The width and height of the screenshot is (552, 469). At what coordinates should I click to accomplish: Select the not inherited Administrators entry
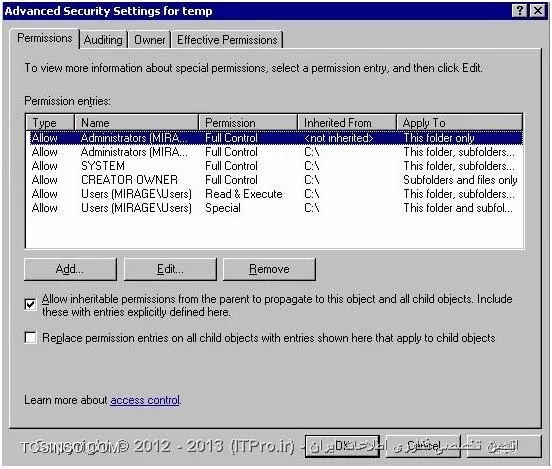pyautogui.click(x=275, y=138)
